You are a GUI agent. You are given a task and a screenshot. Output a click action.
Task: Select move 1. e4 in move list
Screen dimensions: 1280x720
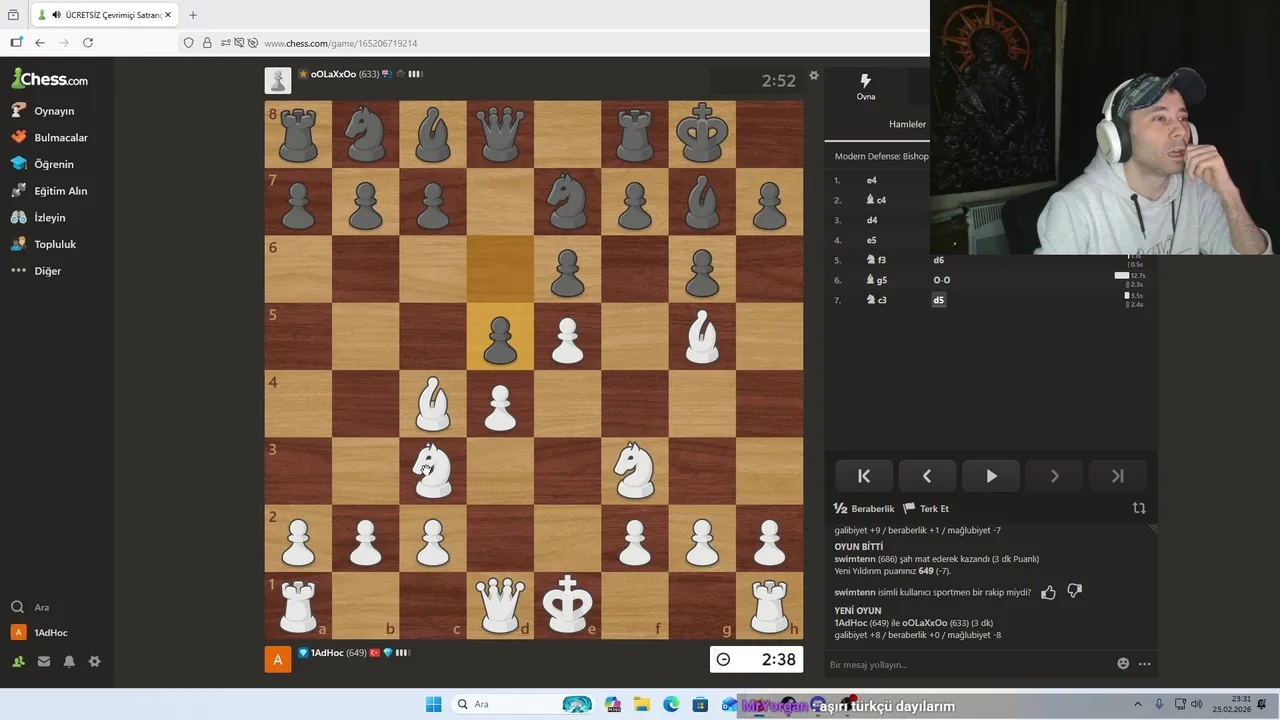[872, 180]
